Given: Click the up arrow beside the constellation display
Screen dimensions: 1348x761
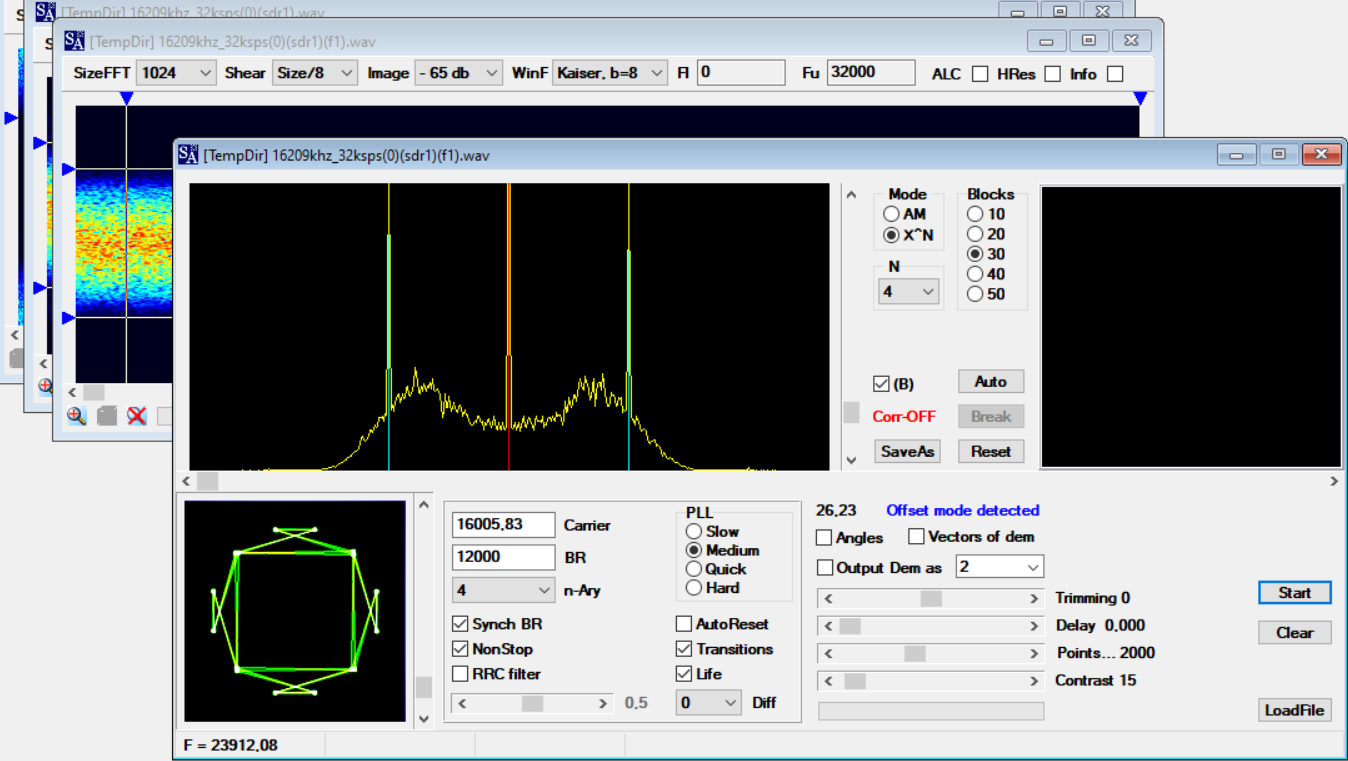Looking at the screenshot, I should click(x=424, y=505).
